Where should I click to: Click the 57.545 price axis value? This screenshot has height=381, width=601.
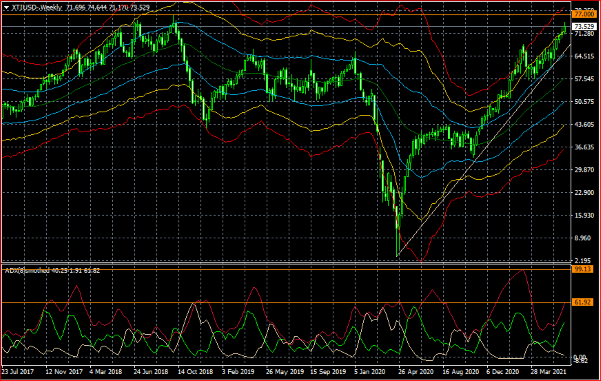click(584, 79)
